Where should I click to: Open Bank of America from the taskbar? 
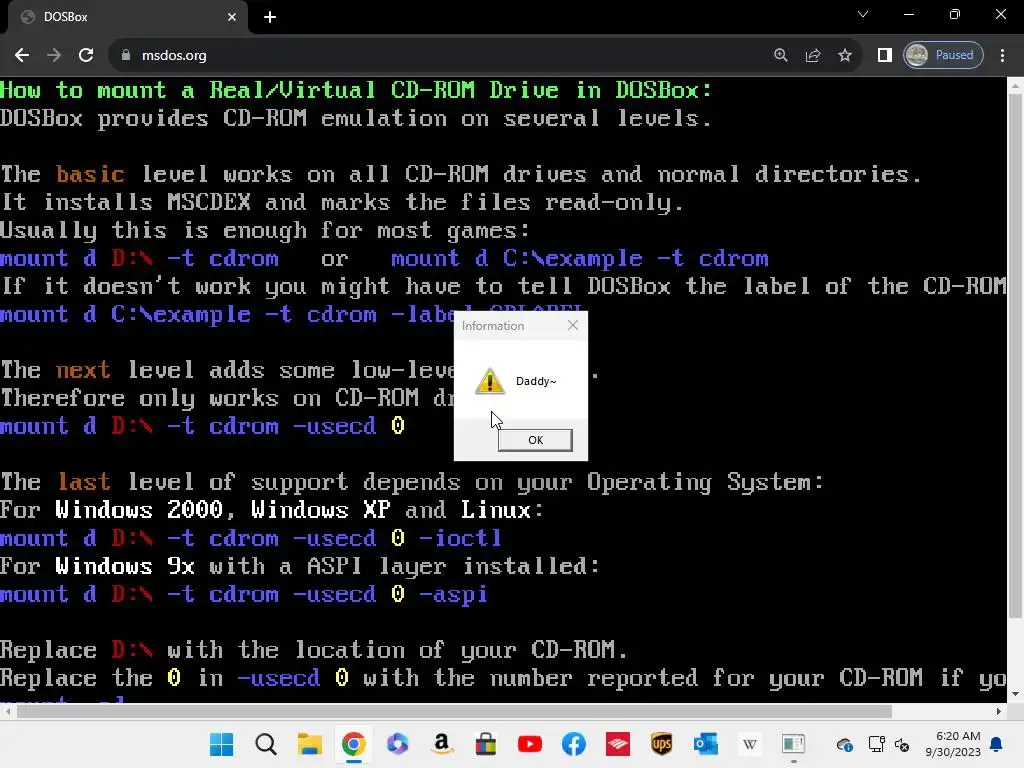pos(618,744)
